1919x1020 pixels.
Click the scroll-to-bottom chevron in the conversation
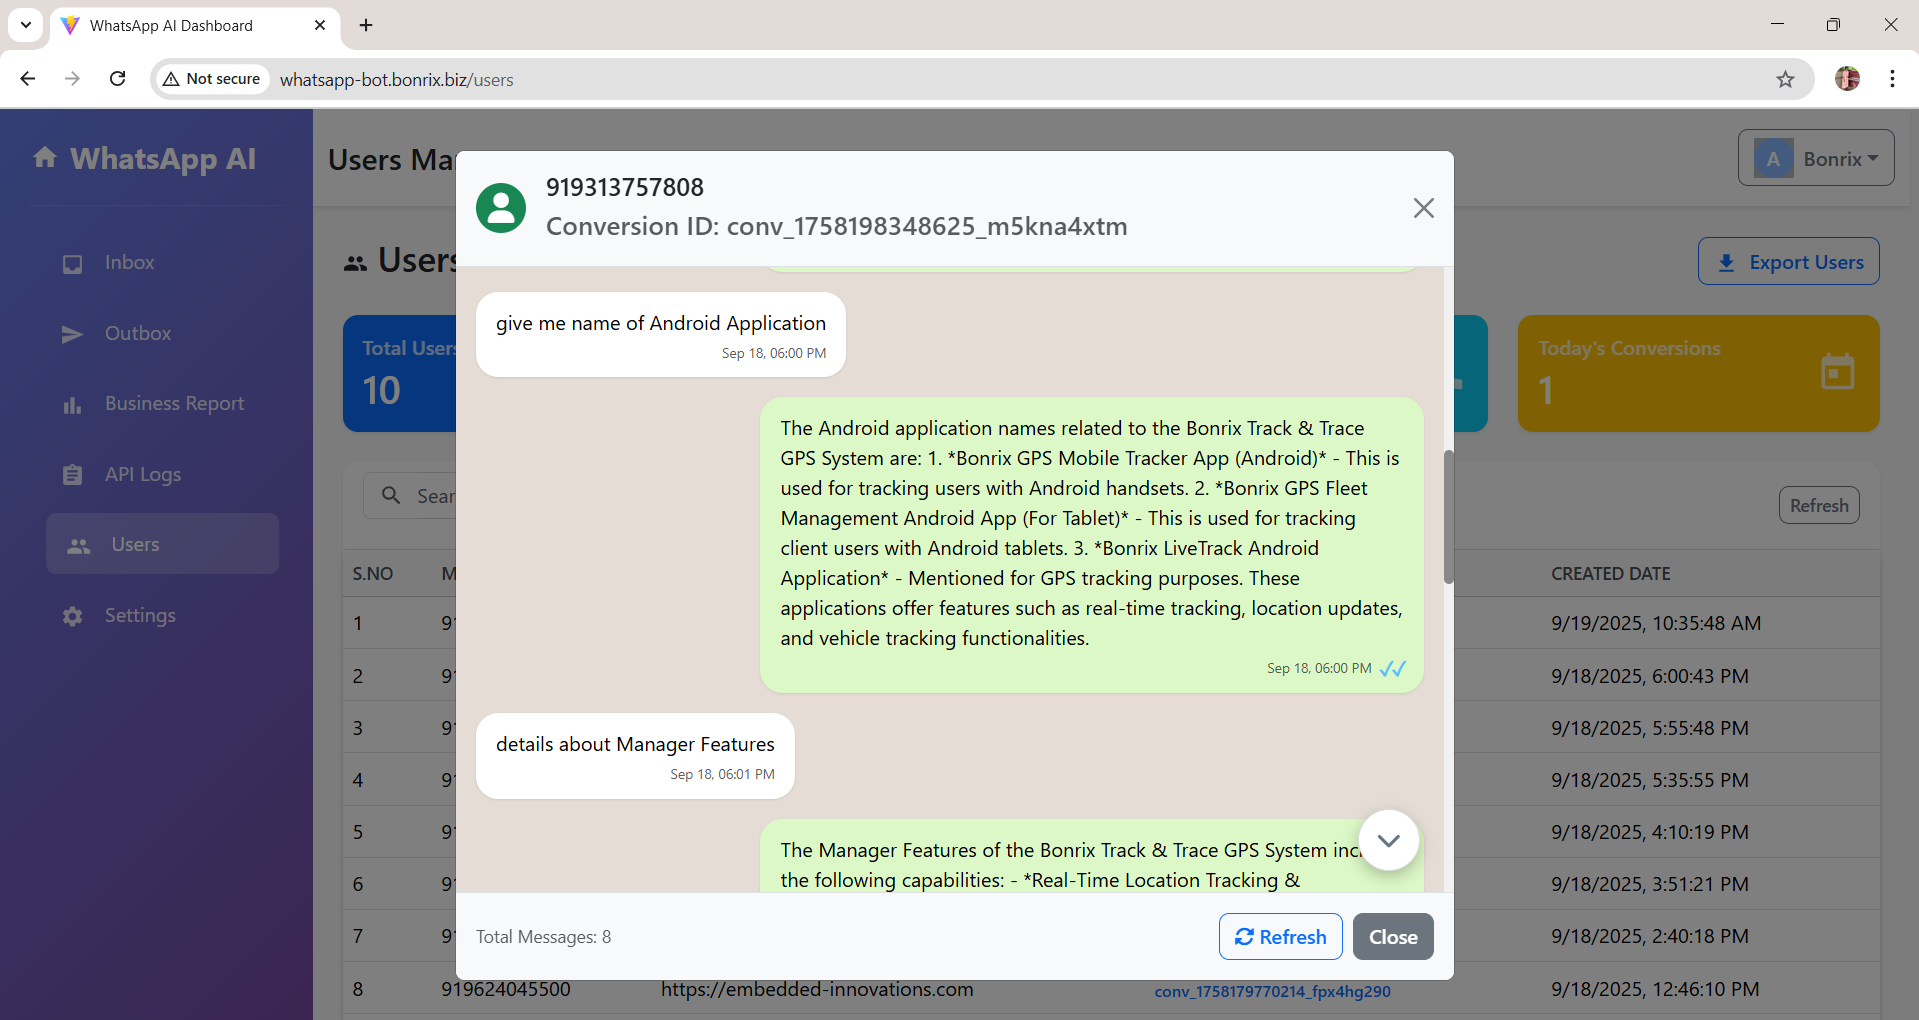click(1388, 840)
